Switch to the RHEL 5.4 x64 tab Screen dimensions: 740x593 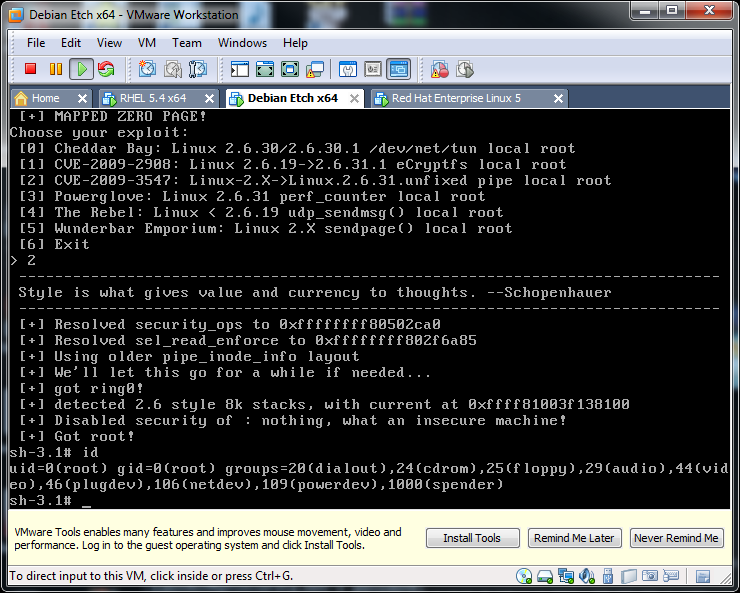(x=159, y=98)
